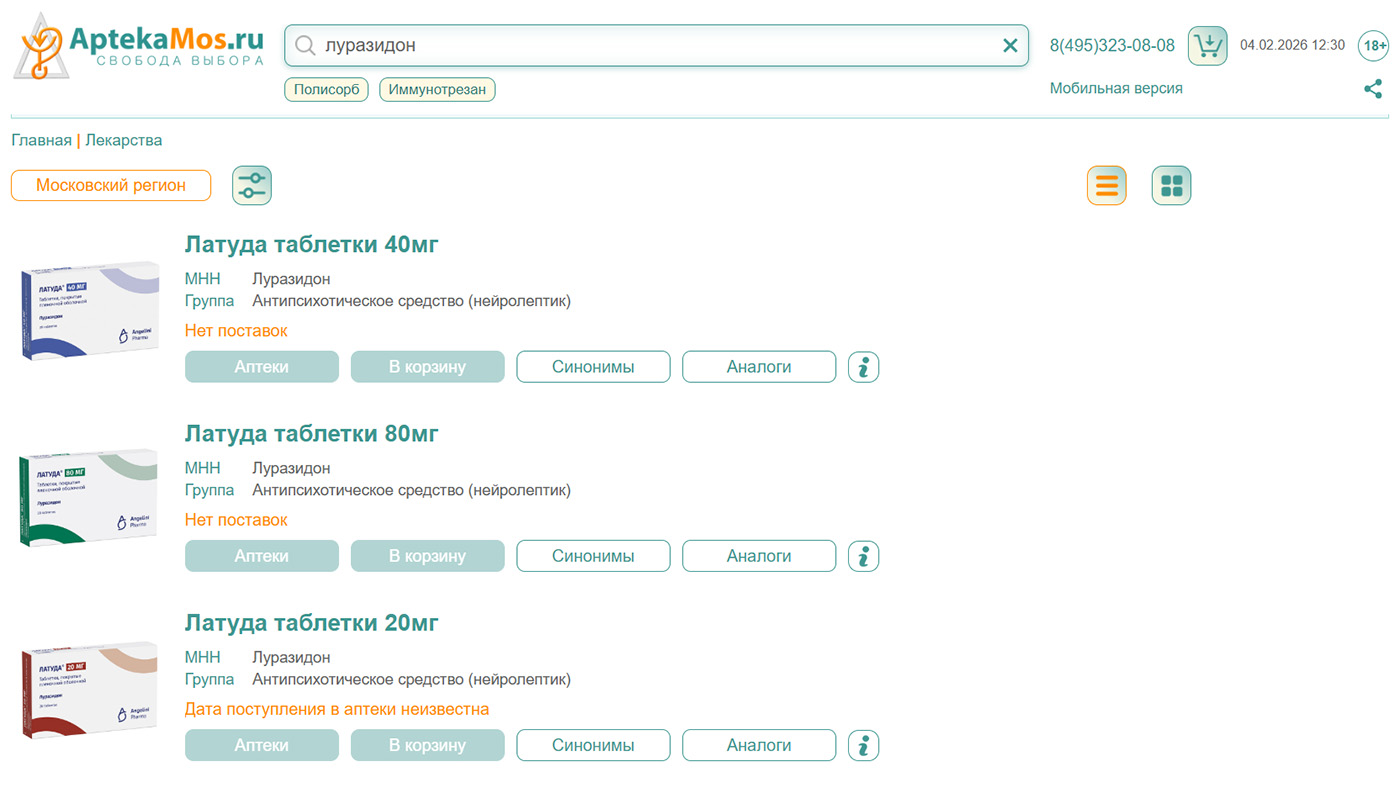Click the AptekaMos.ru logo
Image resolution: width=1400 pixels, height=788 pixels.
click(x=139, y=46)
